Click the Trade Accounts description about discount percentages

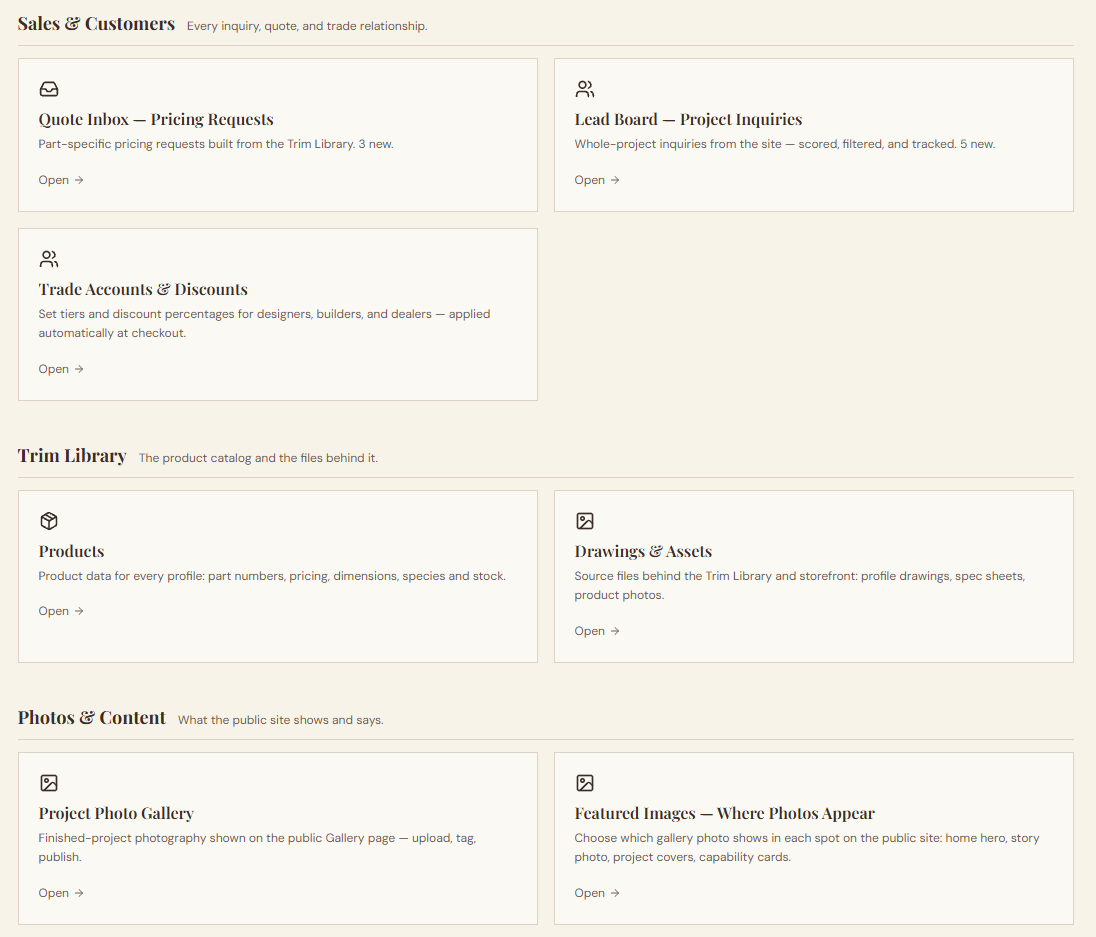tap(264, 324)
